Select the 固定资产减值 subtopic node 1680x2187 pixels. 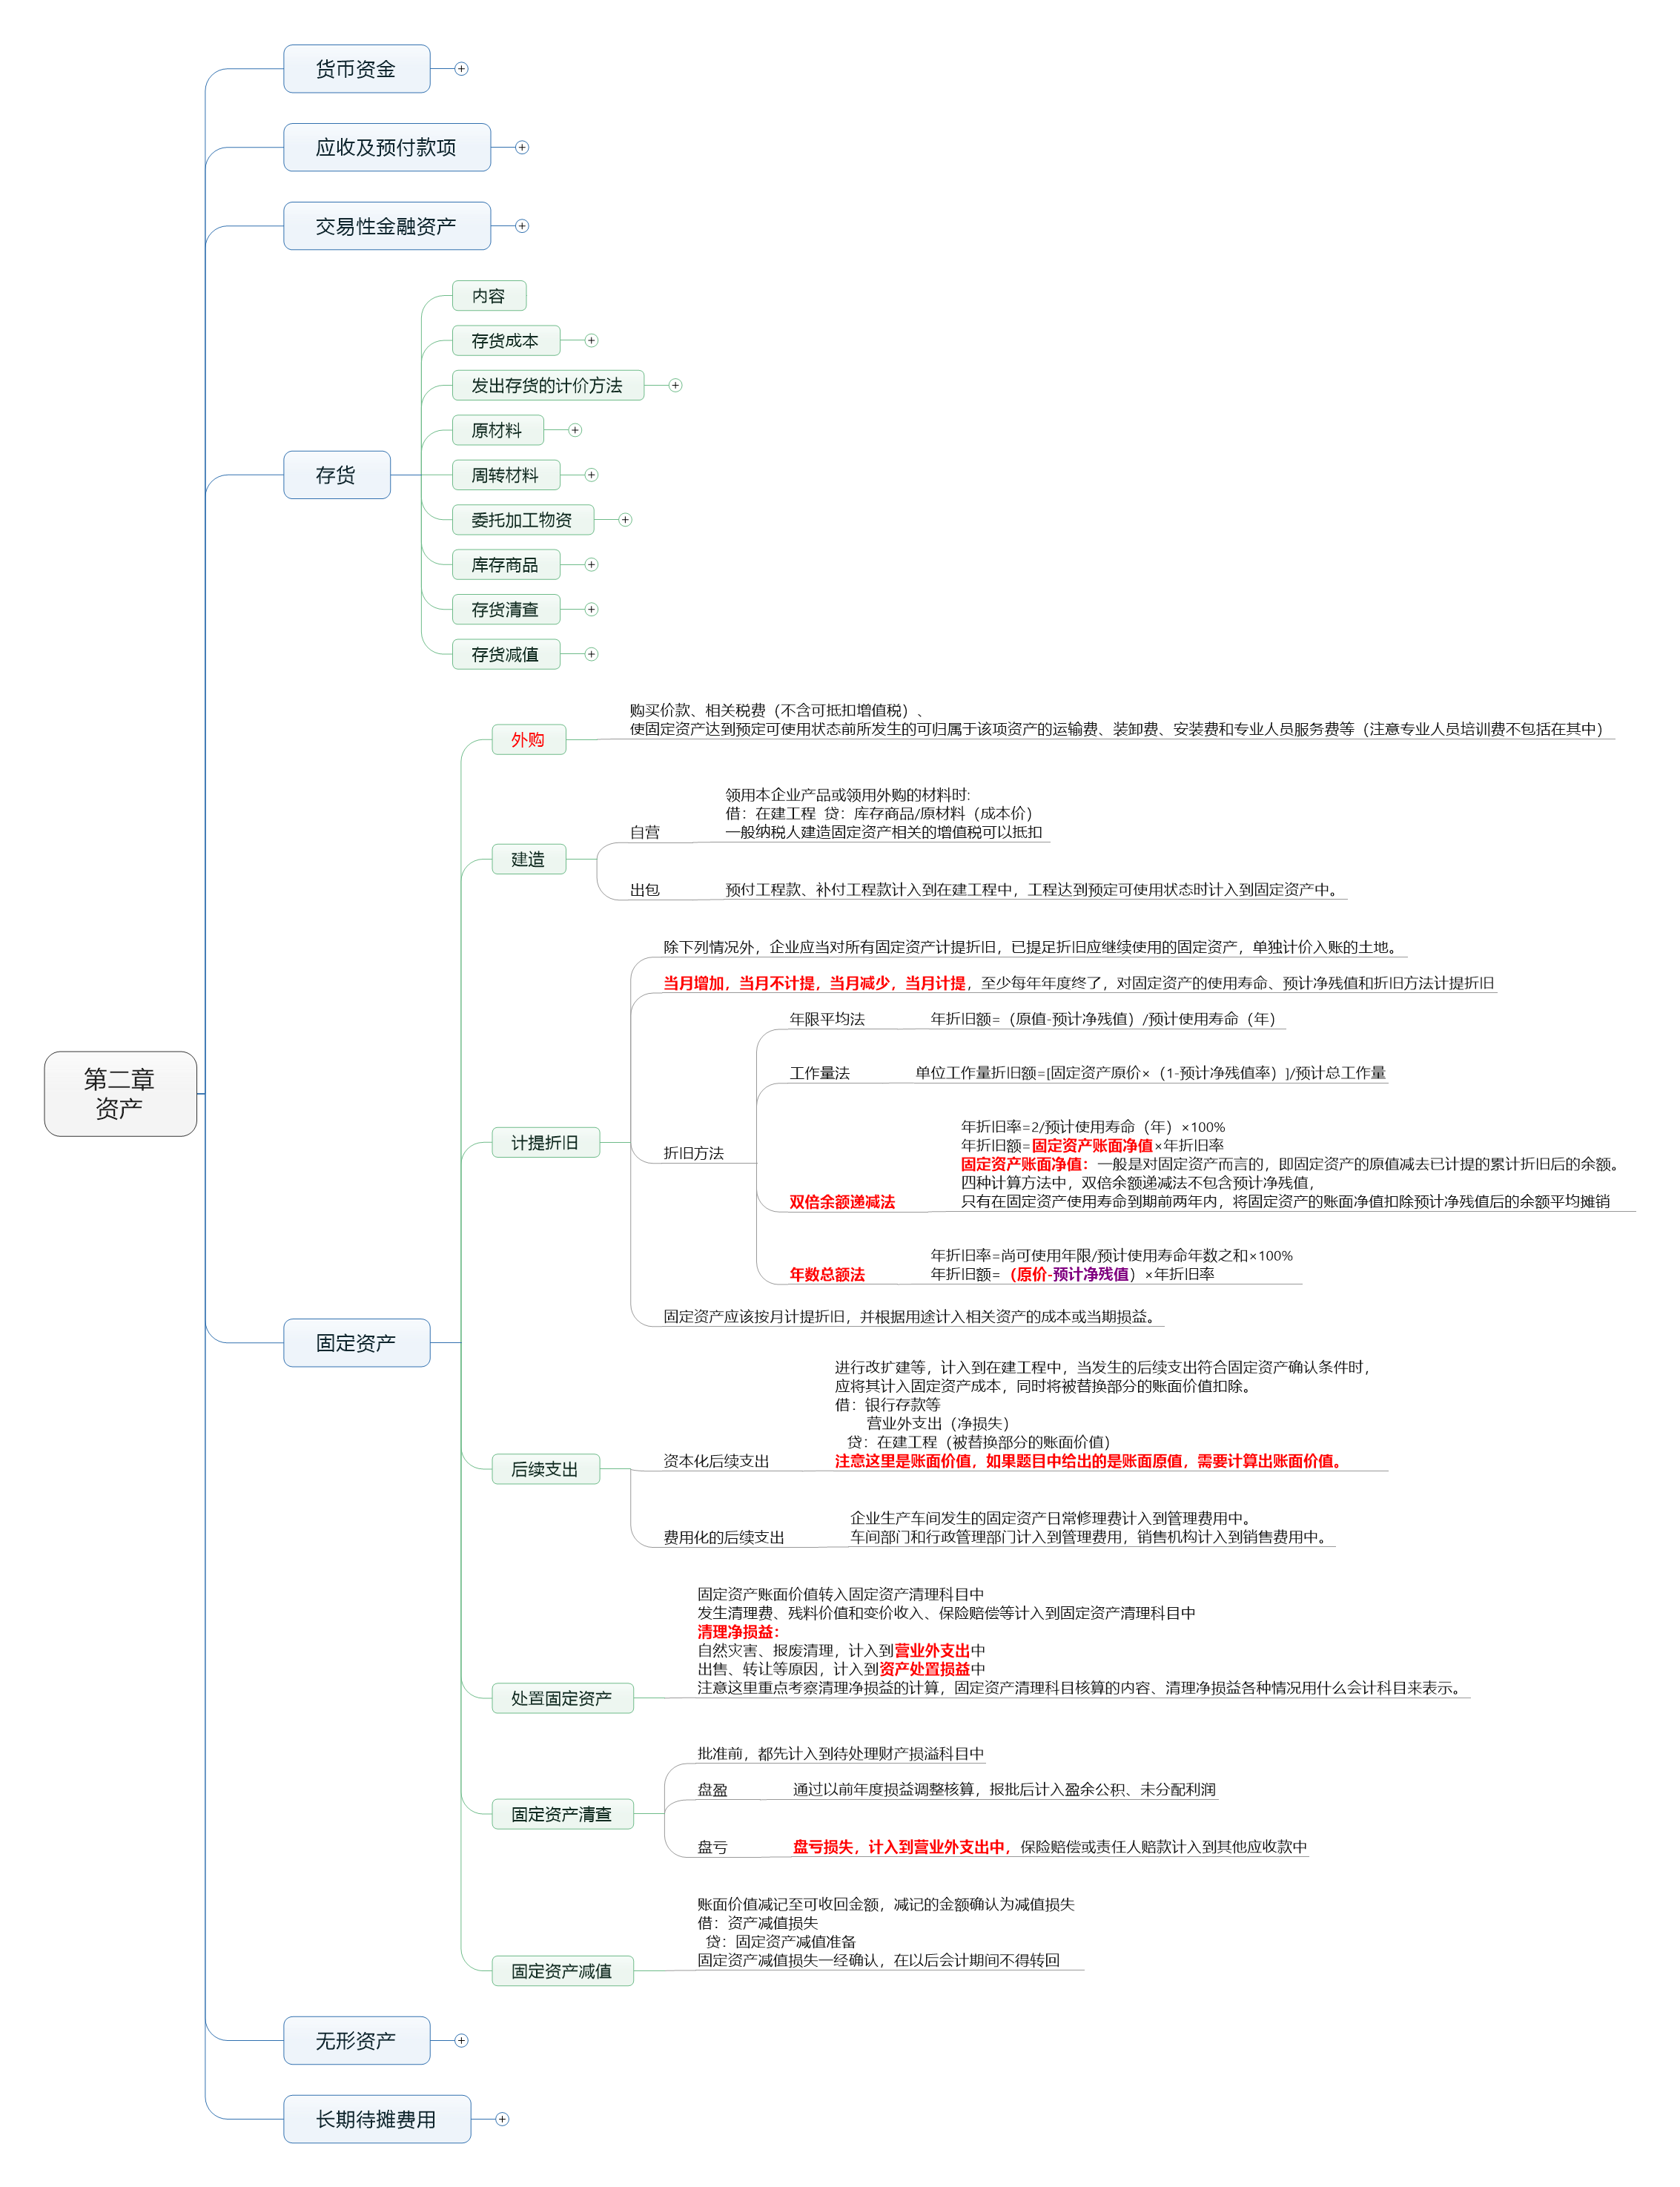click(562, 1971)
